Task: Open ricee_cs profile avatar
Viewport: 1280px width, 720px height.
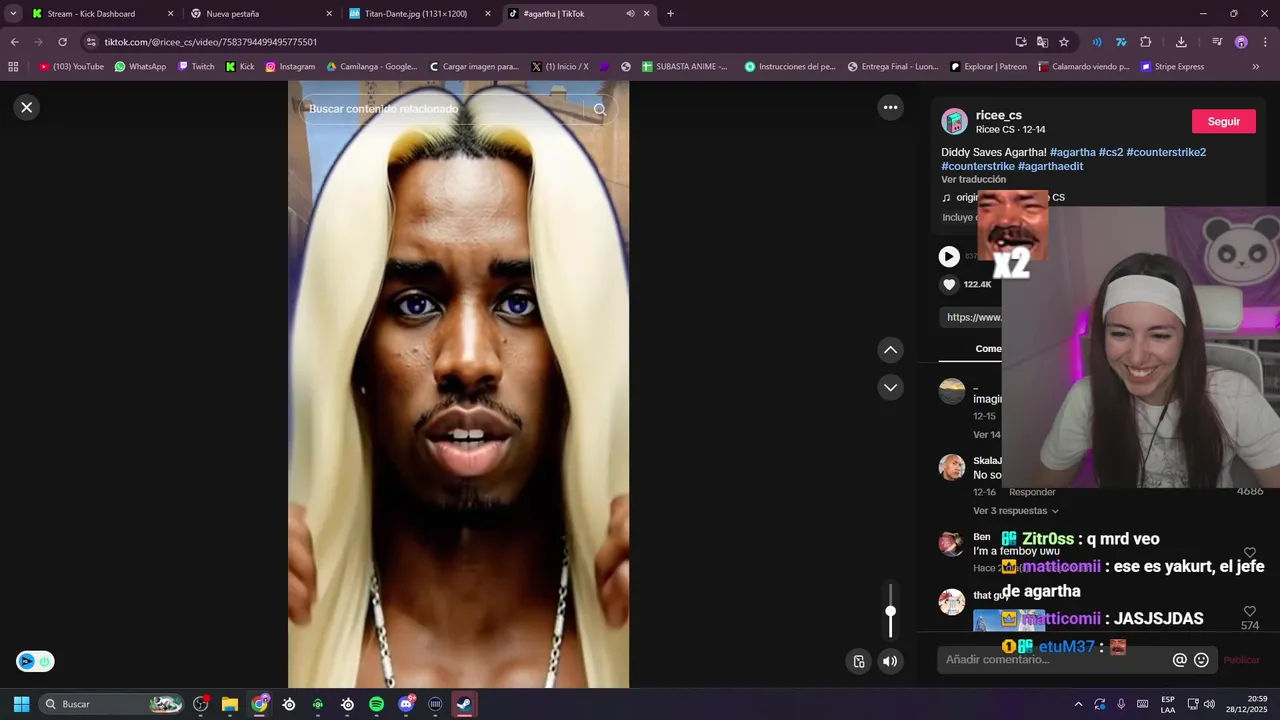Action: [955, 122]
